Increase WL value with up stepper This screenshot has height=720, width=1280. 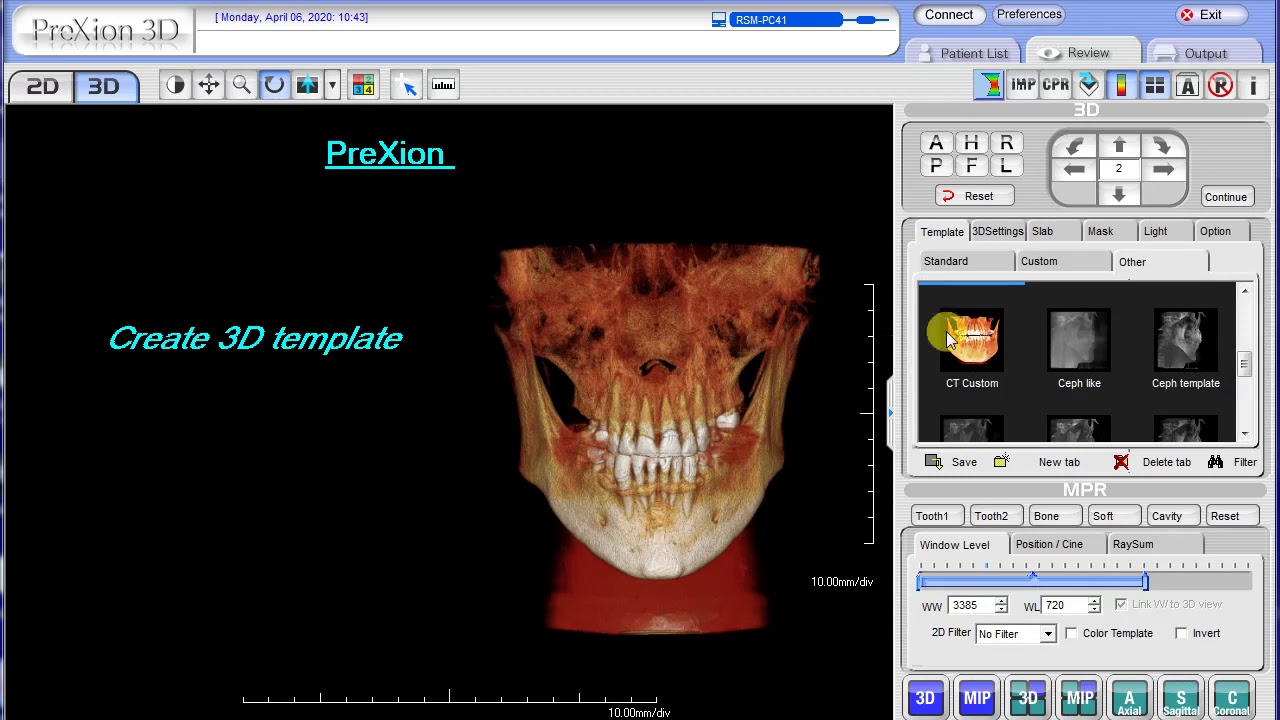click(x=1094, y=601)
